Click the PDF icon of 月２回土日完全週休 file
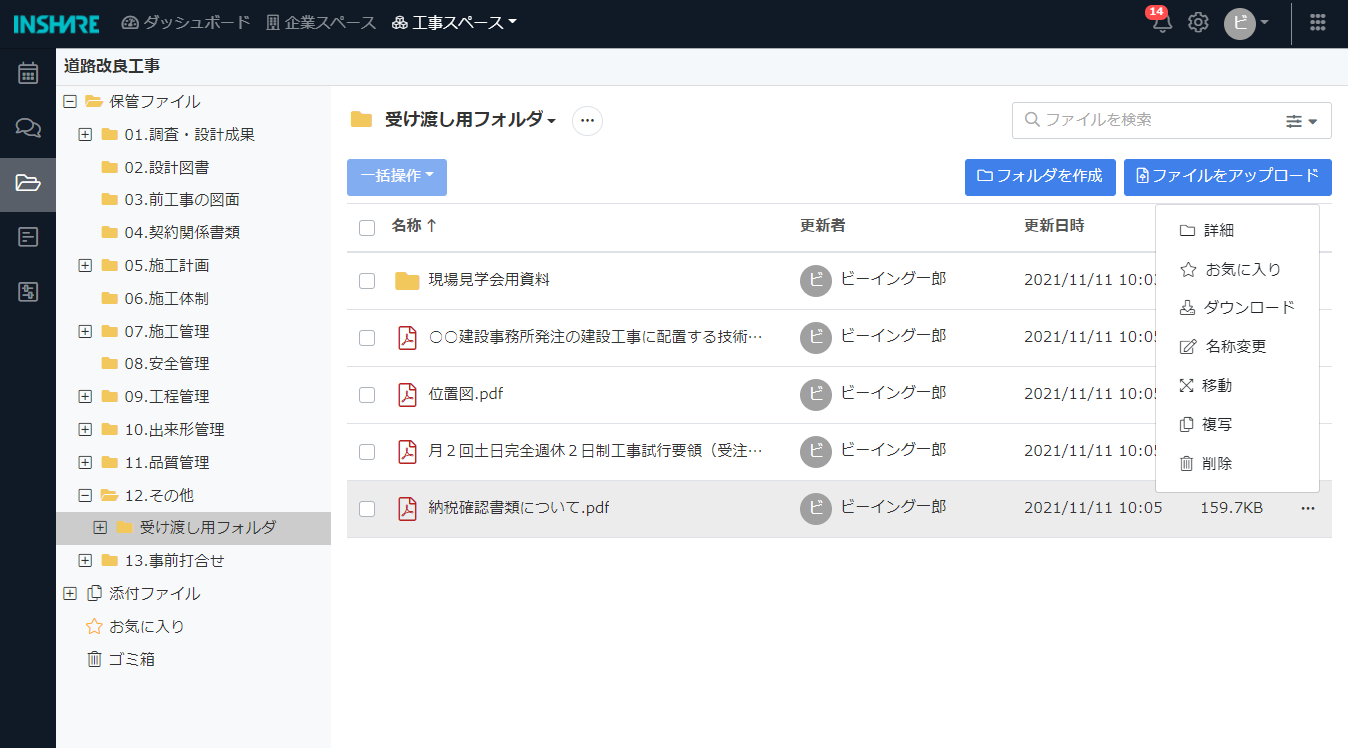The width and height of the screenshot is (1348, 748). [407, 452]
